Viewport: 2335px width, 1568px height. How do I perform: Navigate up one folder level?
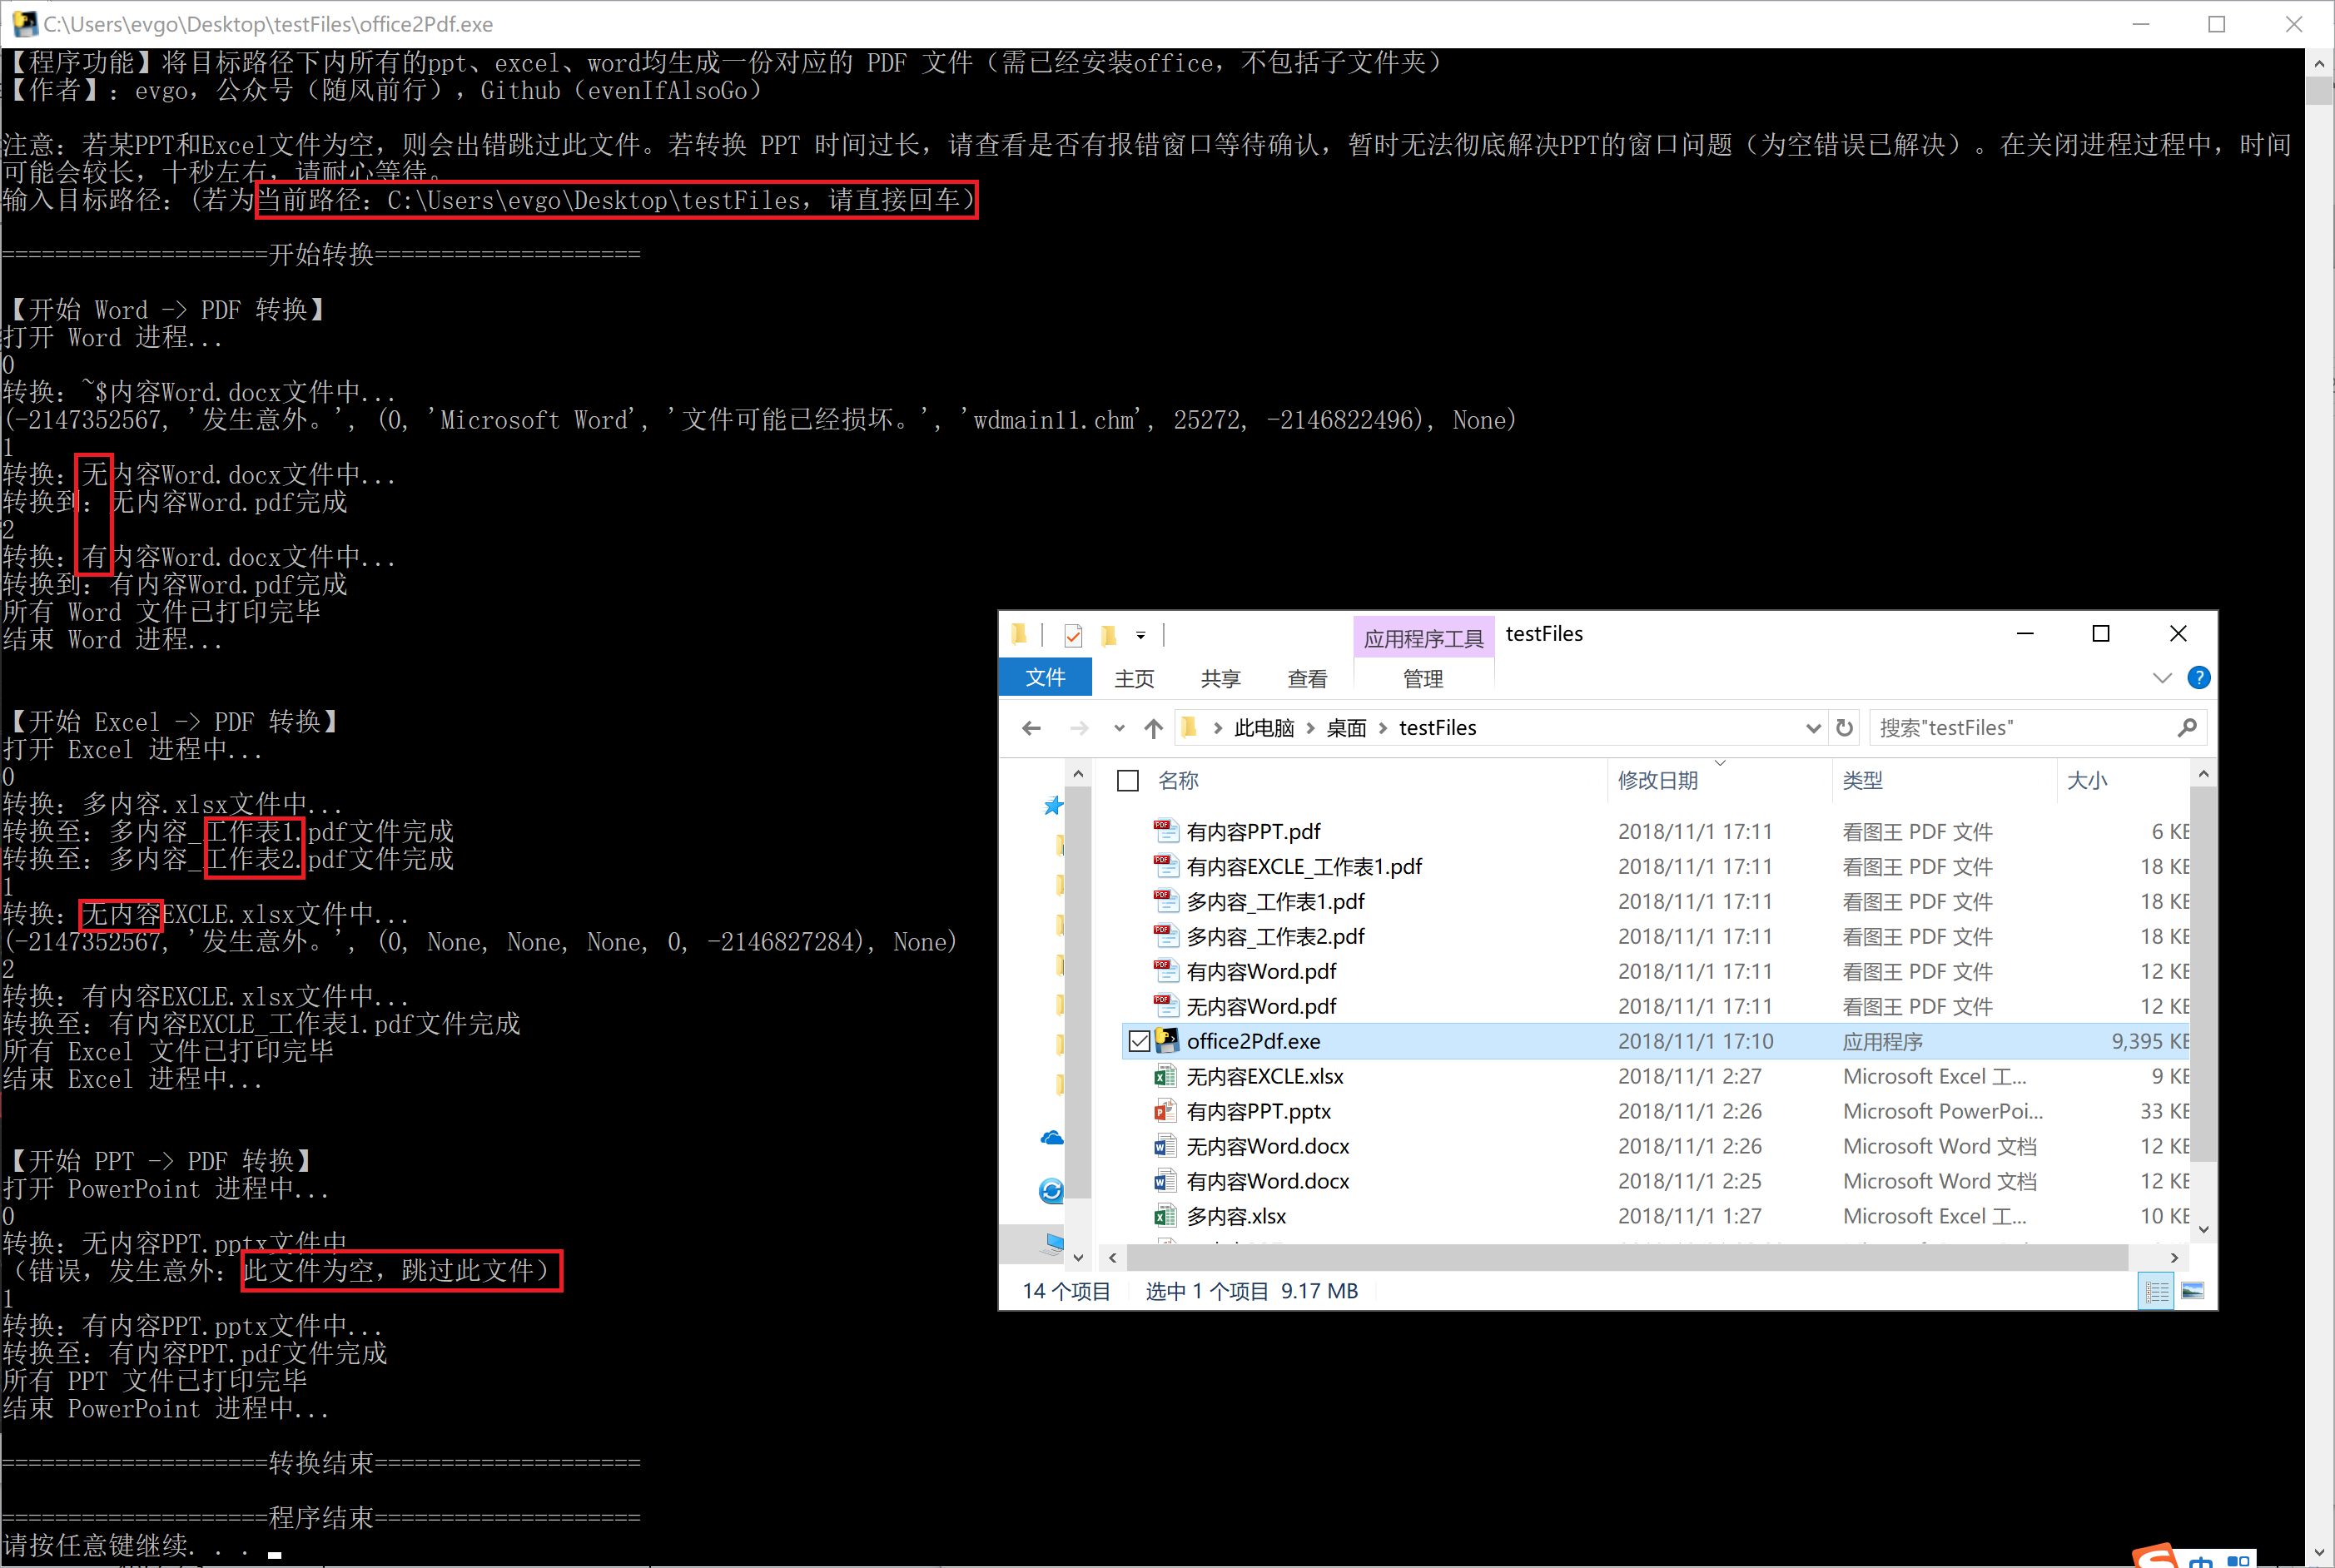click(x=1153, y=728)
